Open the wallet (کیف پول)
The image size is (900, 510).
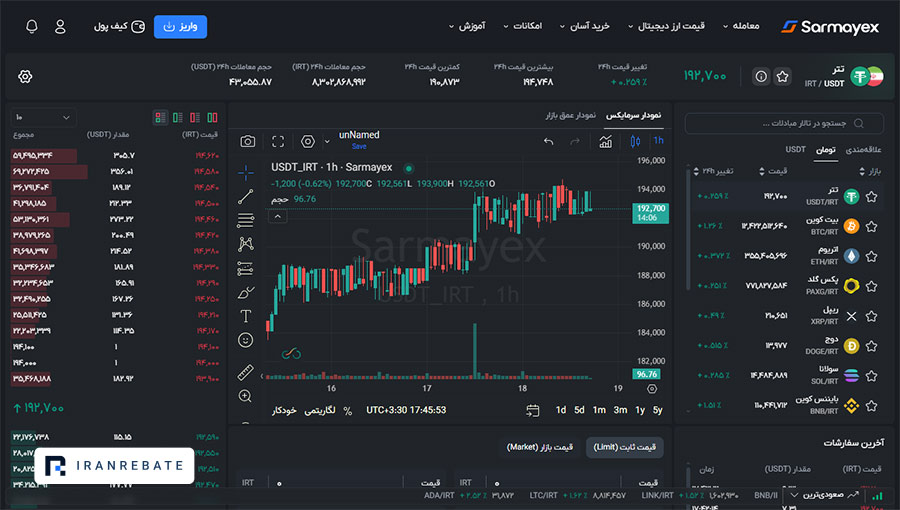[119, 26]
